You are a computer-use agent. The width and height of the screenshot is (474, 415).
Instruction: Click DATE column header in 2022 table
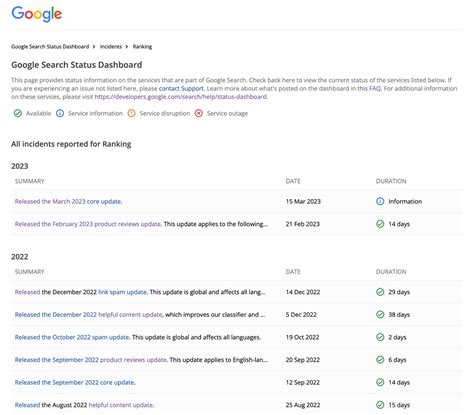tap(293, 272)
